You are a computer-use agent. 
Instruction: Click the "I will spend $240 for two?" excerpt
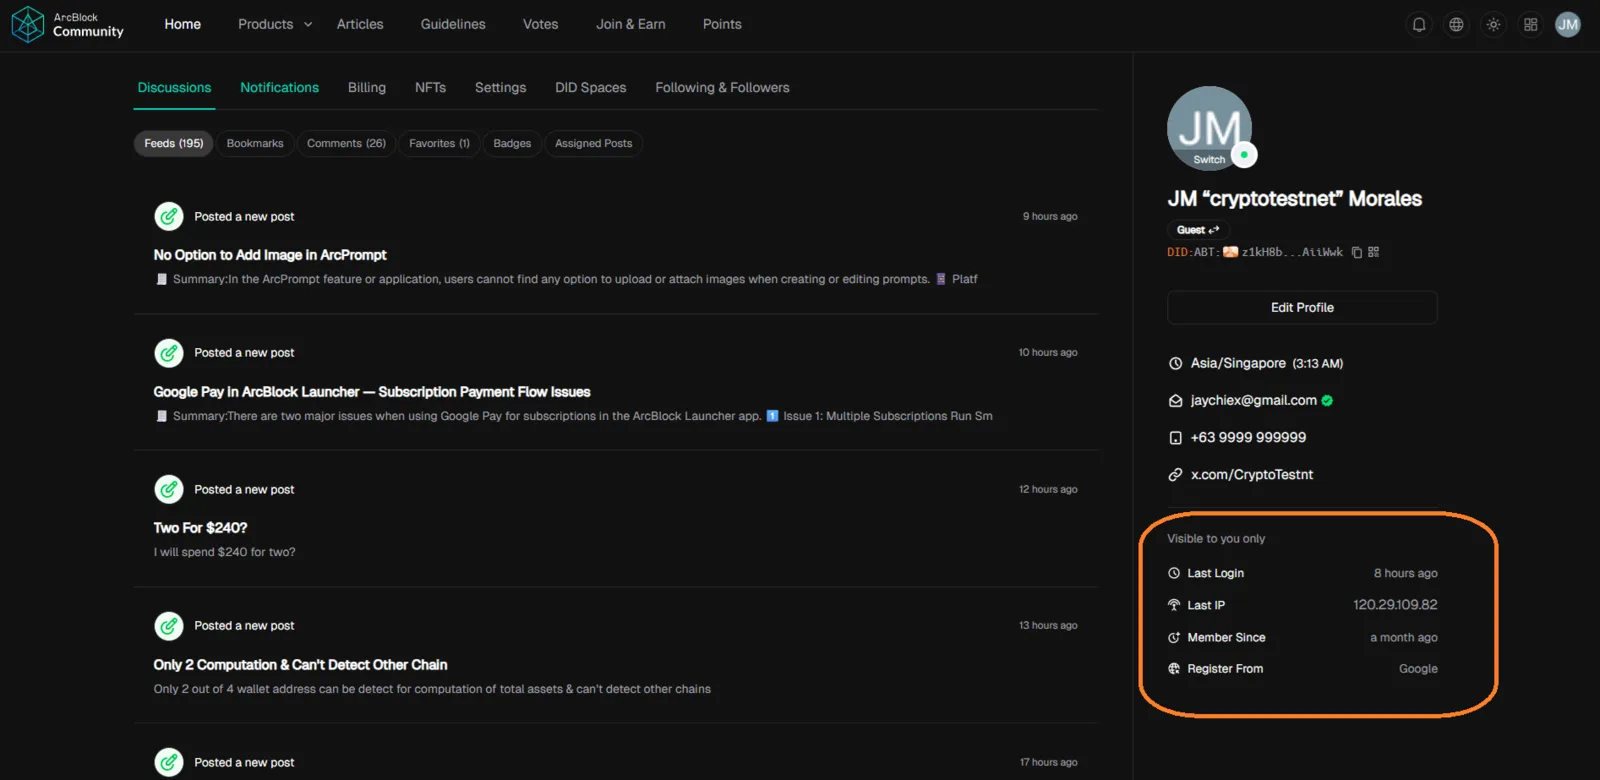pyautogui.click(x=224, y=552)
